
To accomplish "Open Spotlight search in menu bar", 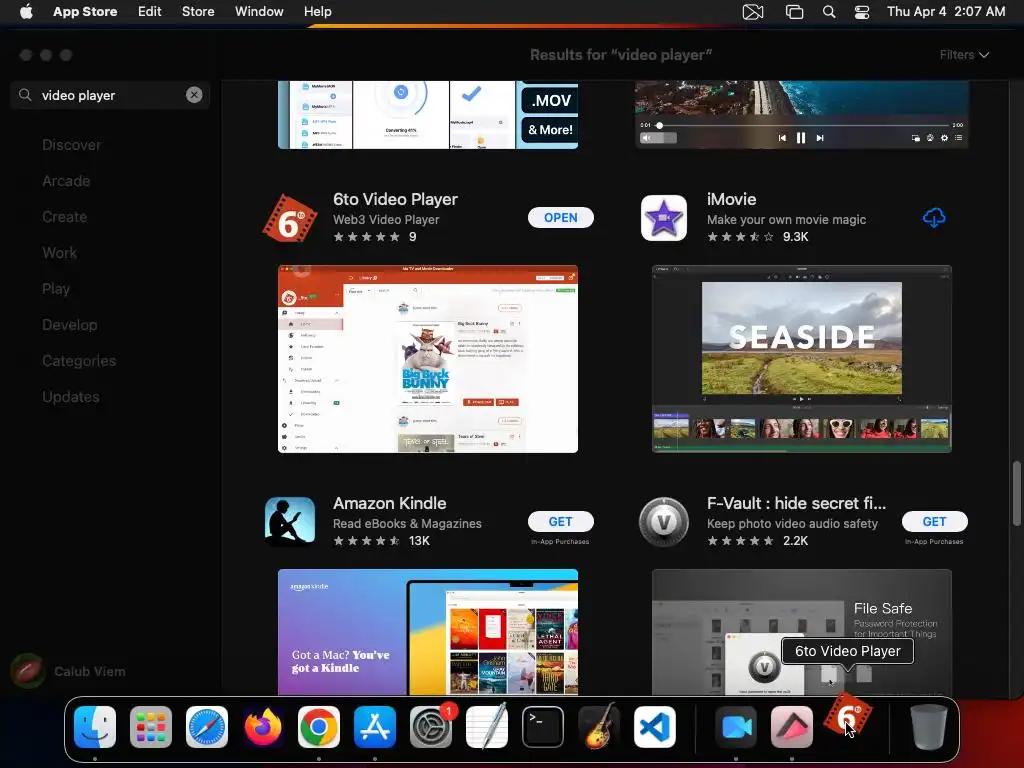I will tap(829, 11).
